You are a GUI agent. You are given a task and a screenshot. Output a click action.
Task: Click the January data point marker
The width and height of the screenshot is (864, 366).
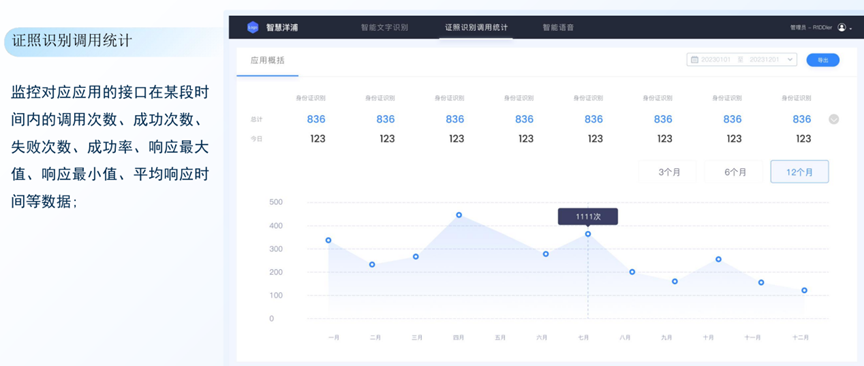[x=328, y=240]
